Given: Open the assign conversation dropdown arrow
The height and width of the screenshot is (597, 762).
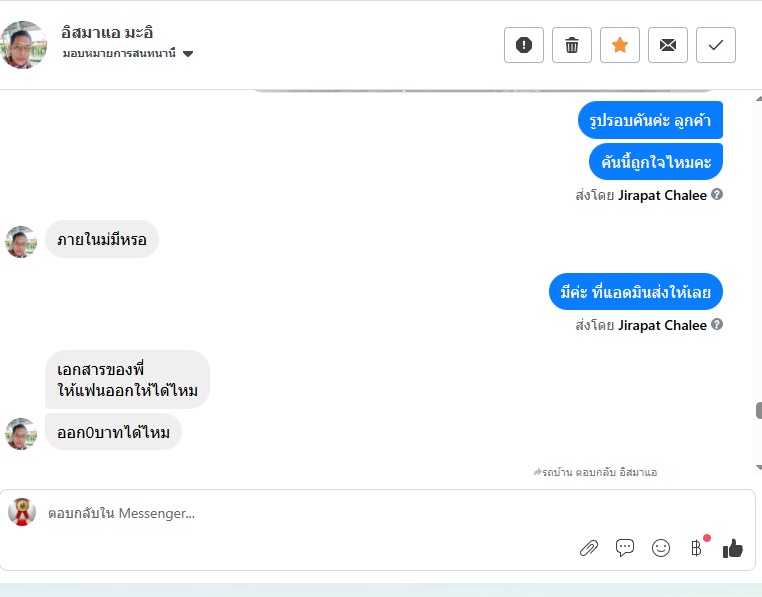Looking at the screenshot, I should (188, 53).
